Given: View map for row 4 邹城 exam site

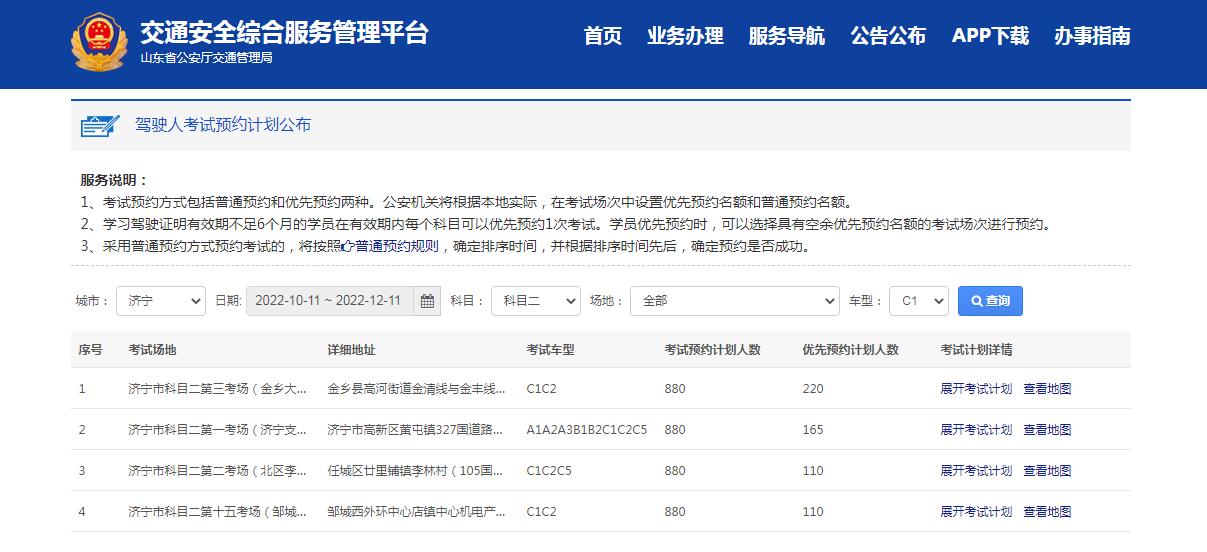Looking at the screenshot, I should (x=1047, y=512).
